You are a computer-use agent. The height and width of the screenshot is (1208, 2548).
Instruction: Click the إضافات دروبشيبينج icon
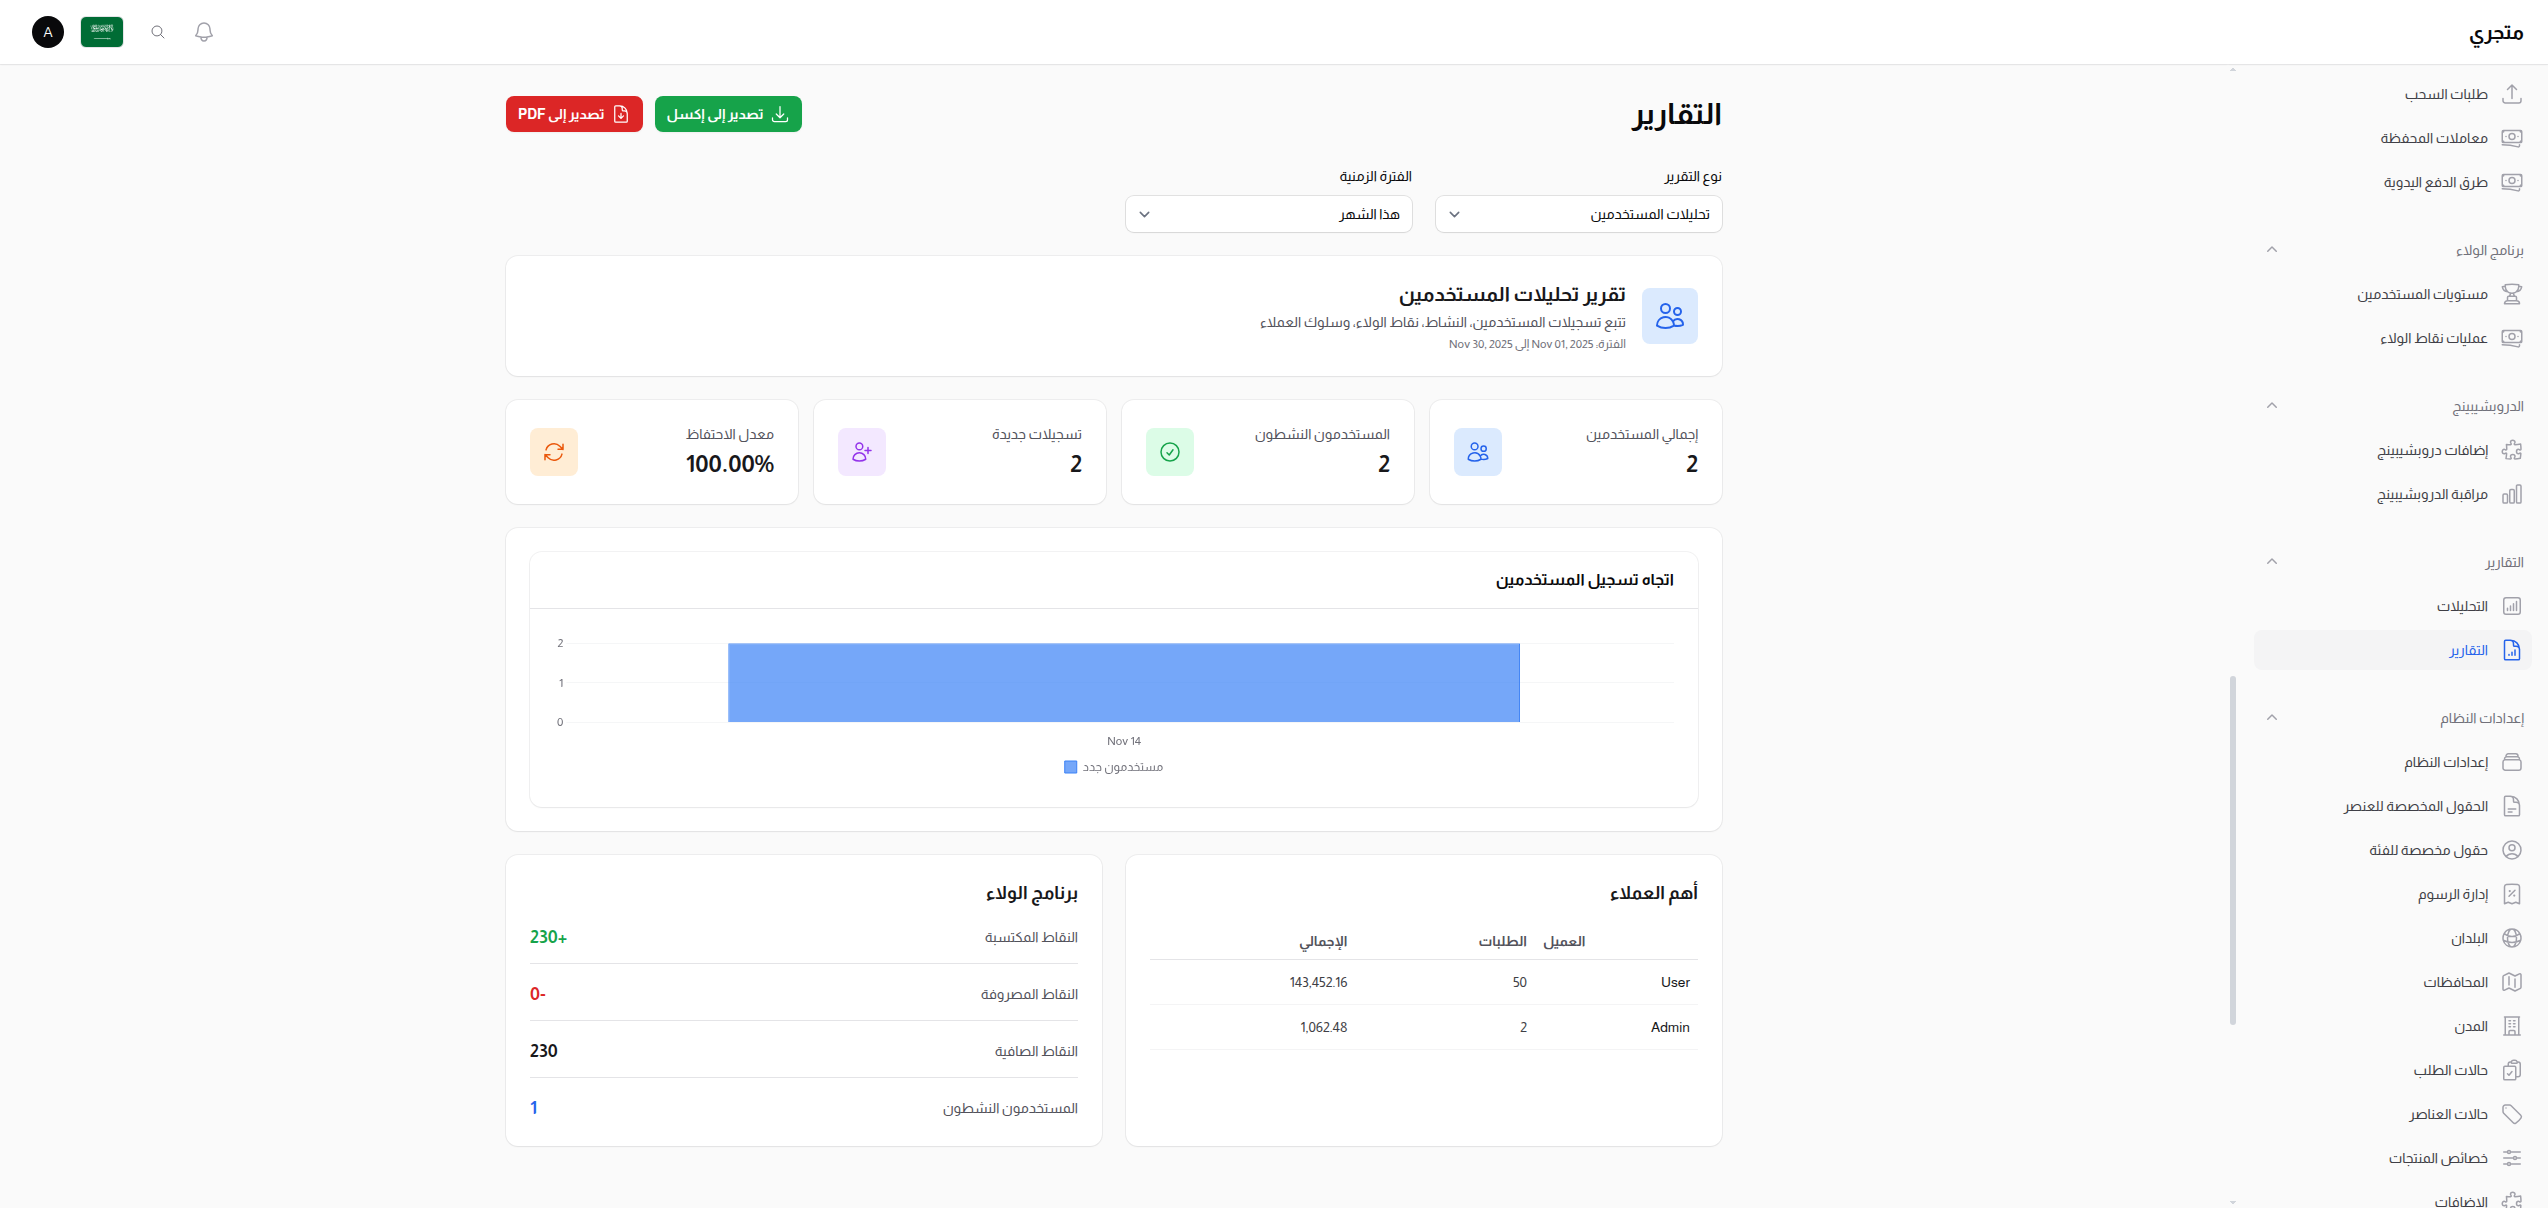2514,450
